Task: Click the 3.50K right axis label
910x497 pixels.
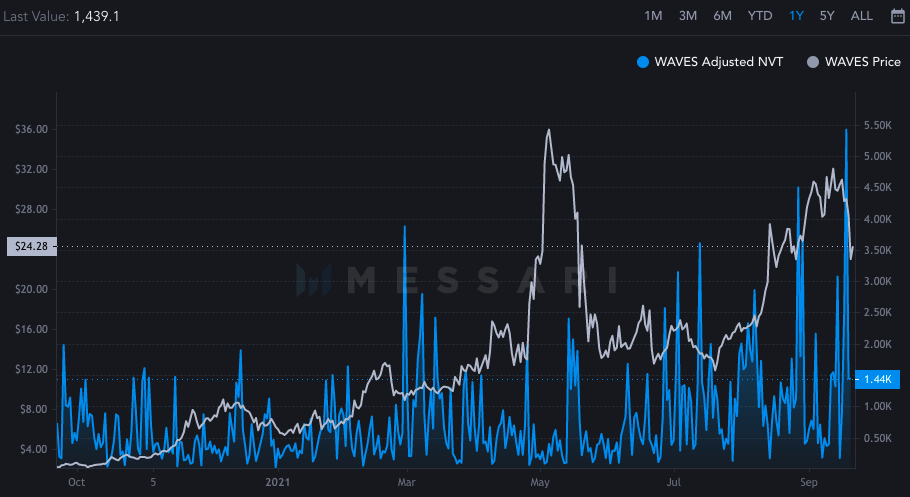Action: point(878,250)
